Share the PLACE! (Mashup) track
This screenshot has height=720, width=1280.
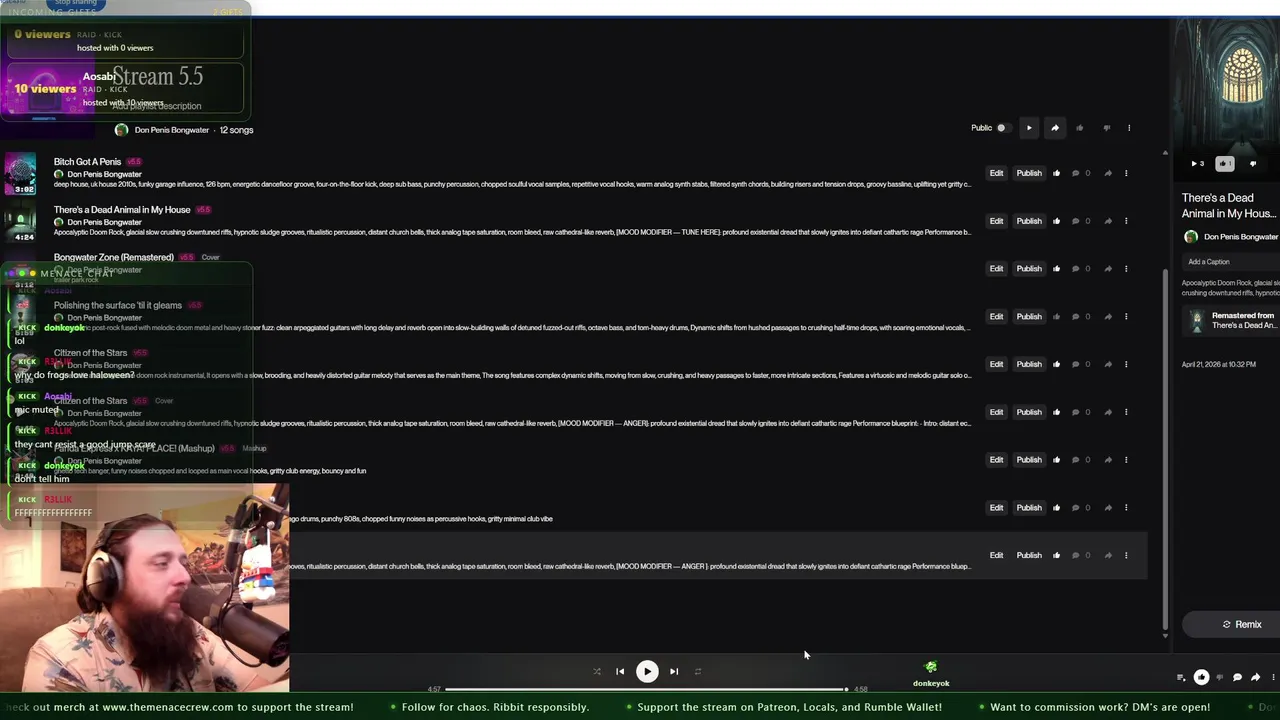(1108, 460)
